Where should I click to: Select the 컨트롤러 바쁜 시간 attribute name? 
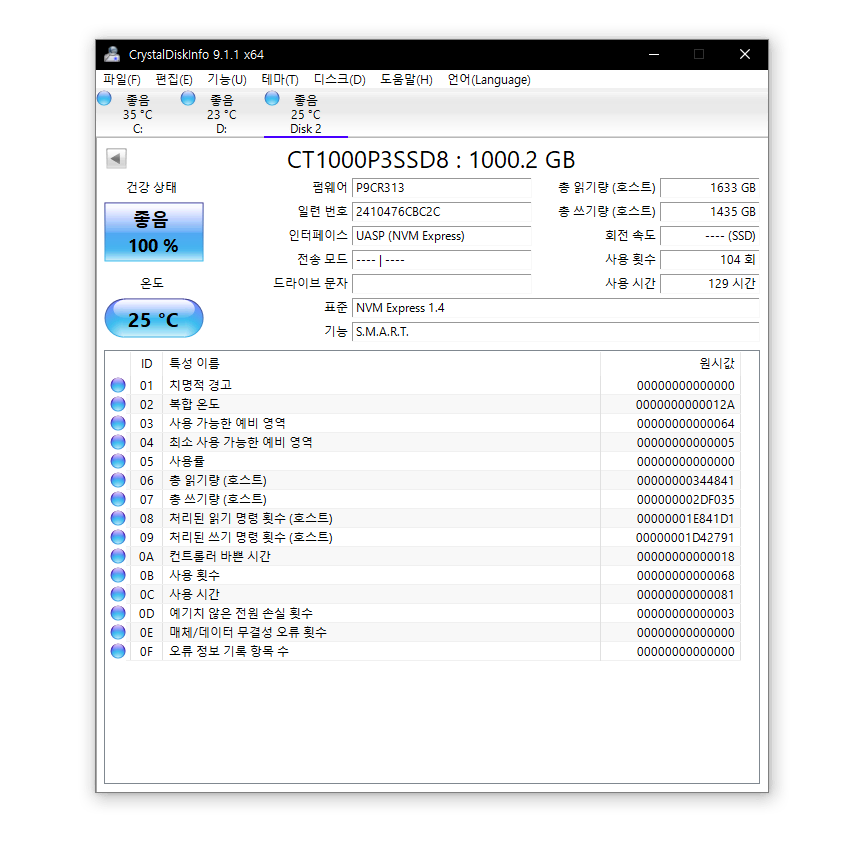[x=220, y=556]
